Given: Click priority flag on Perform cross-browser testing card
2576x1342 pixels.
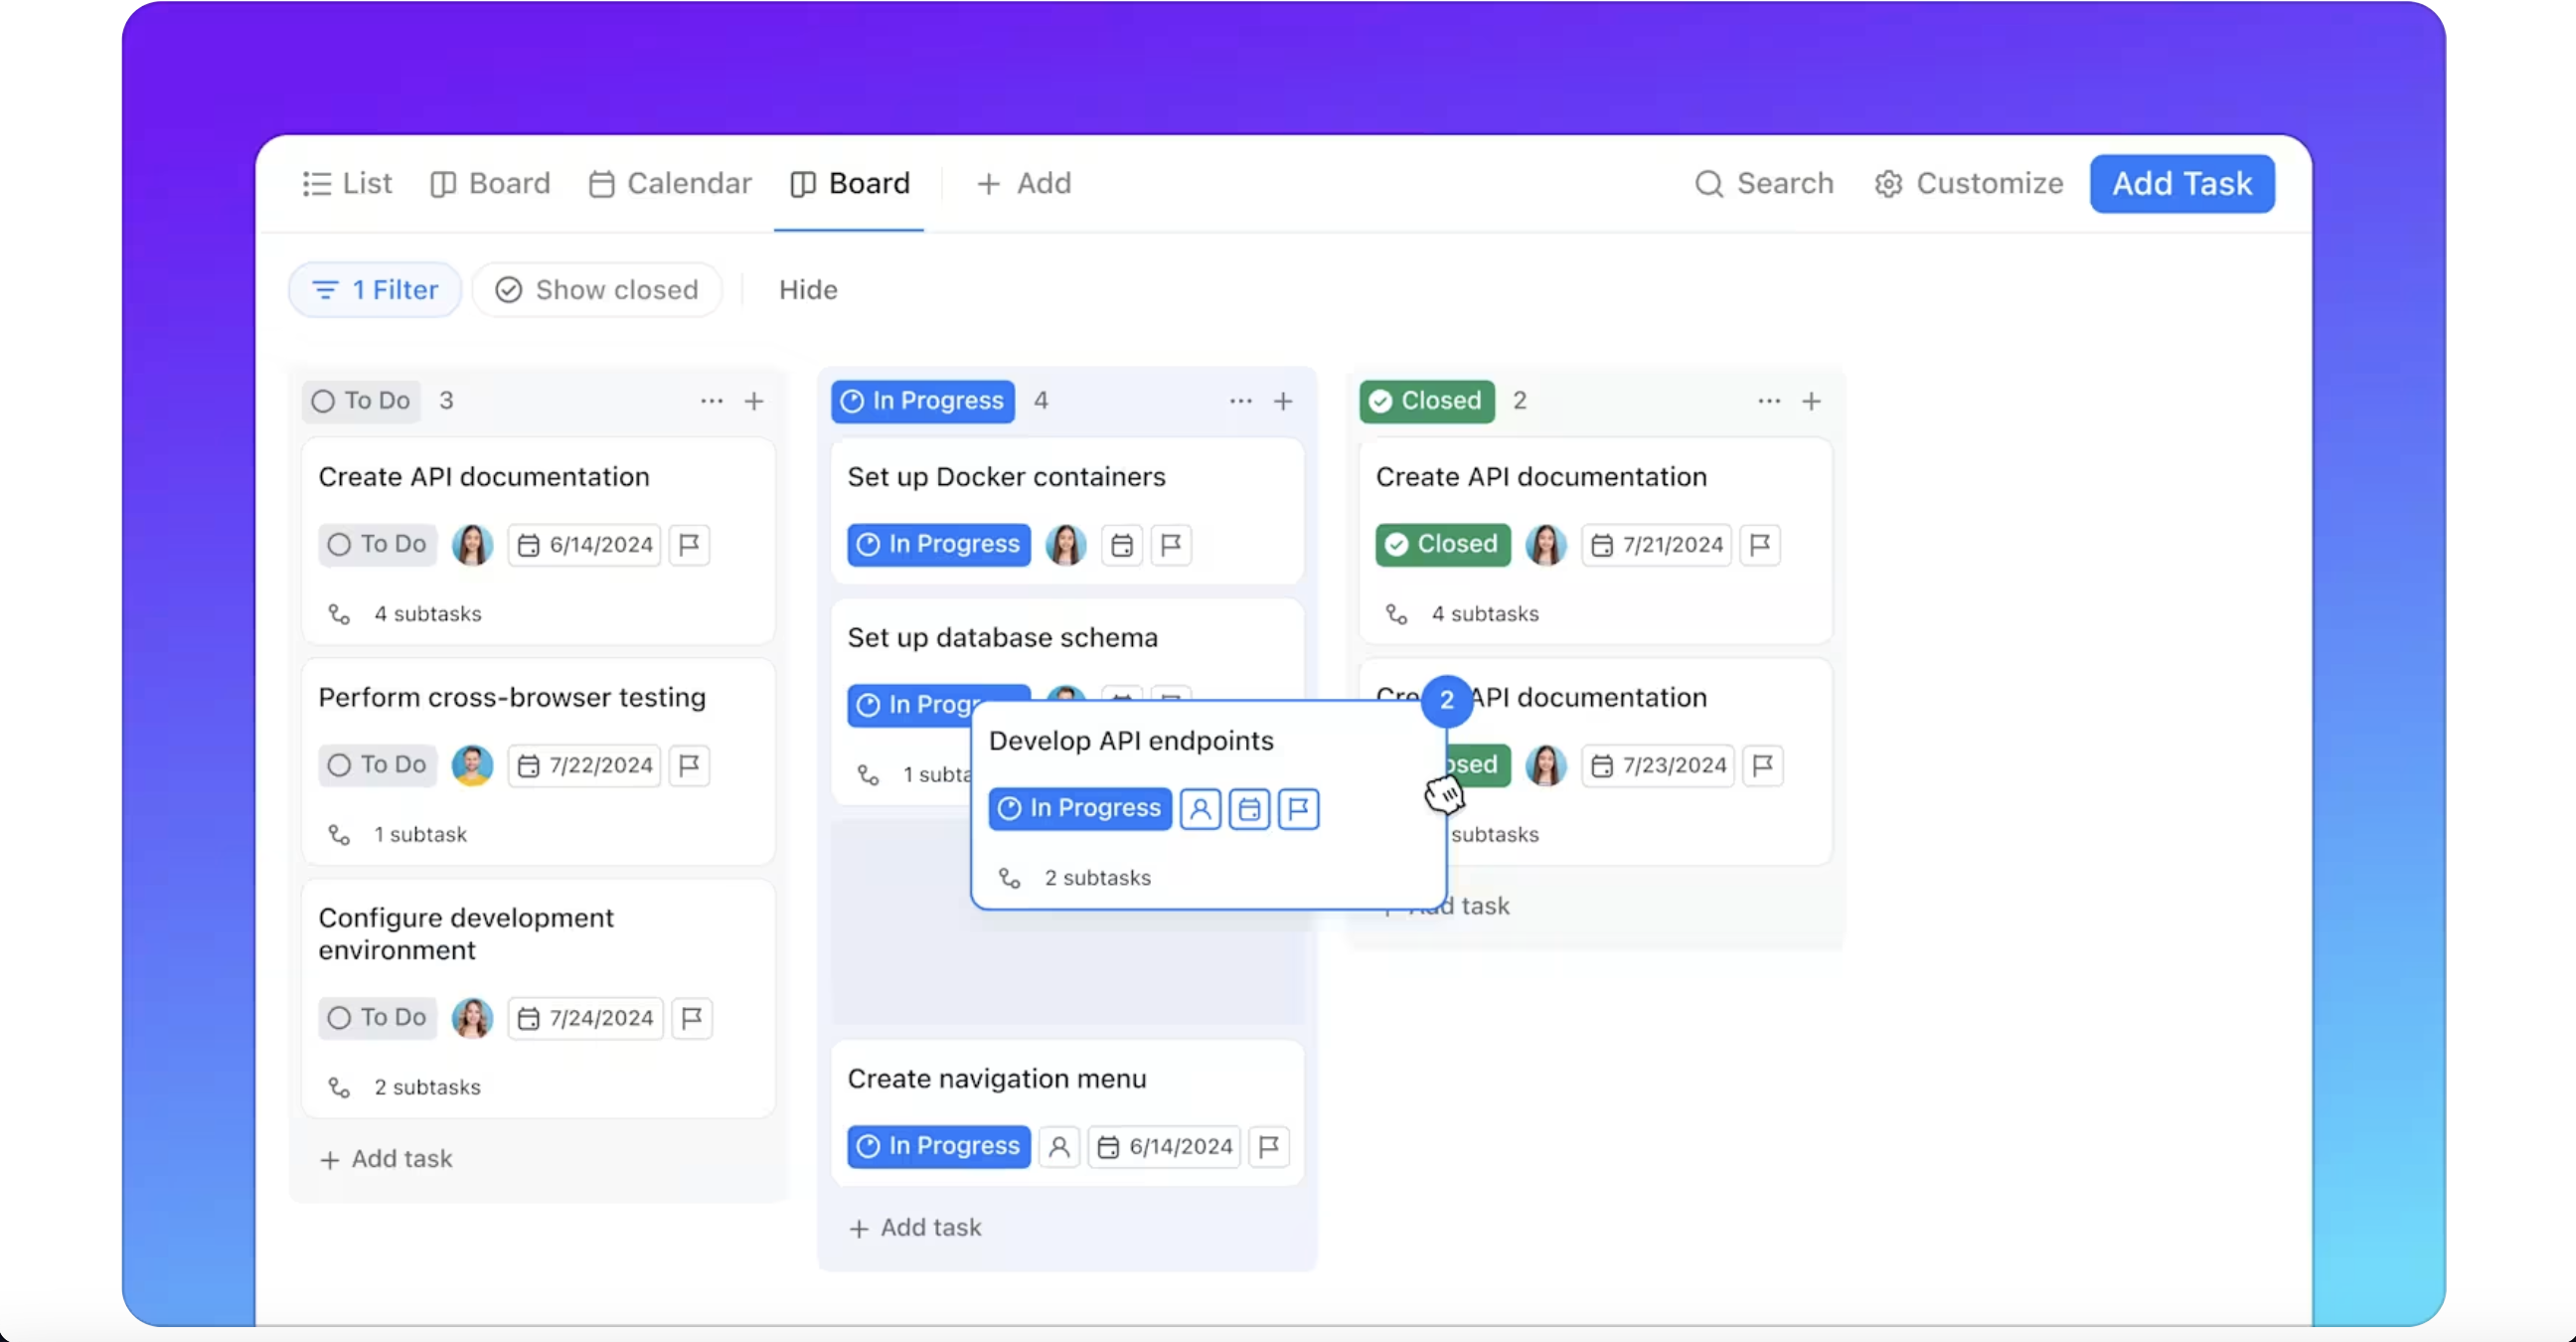Looking at the screenshot, I should coord(689,766).
